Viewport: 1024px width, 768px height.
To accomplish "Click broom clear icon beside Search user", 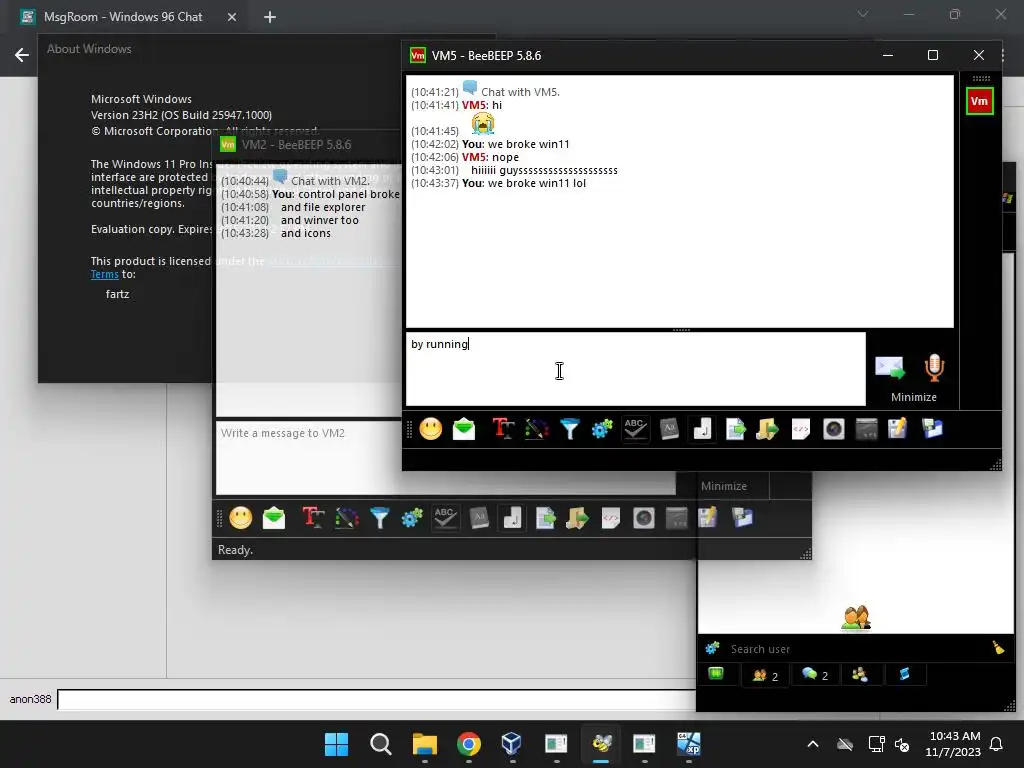I will click(x=999, y=647).
